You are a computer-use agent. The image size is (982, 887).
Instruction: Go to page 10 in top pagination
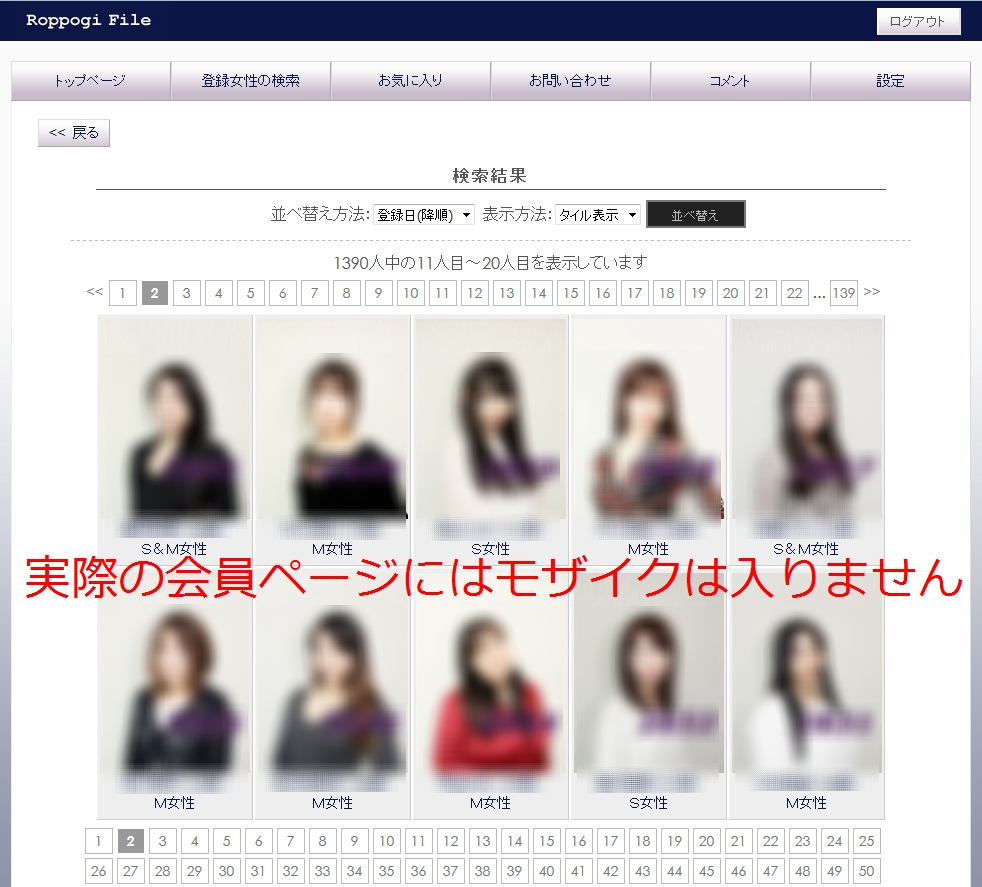click(x=411, y=293)
